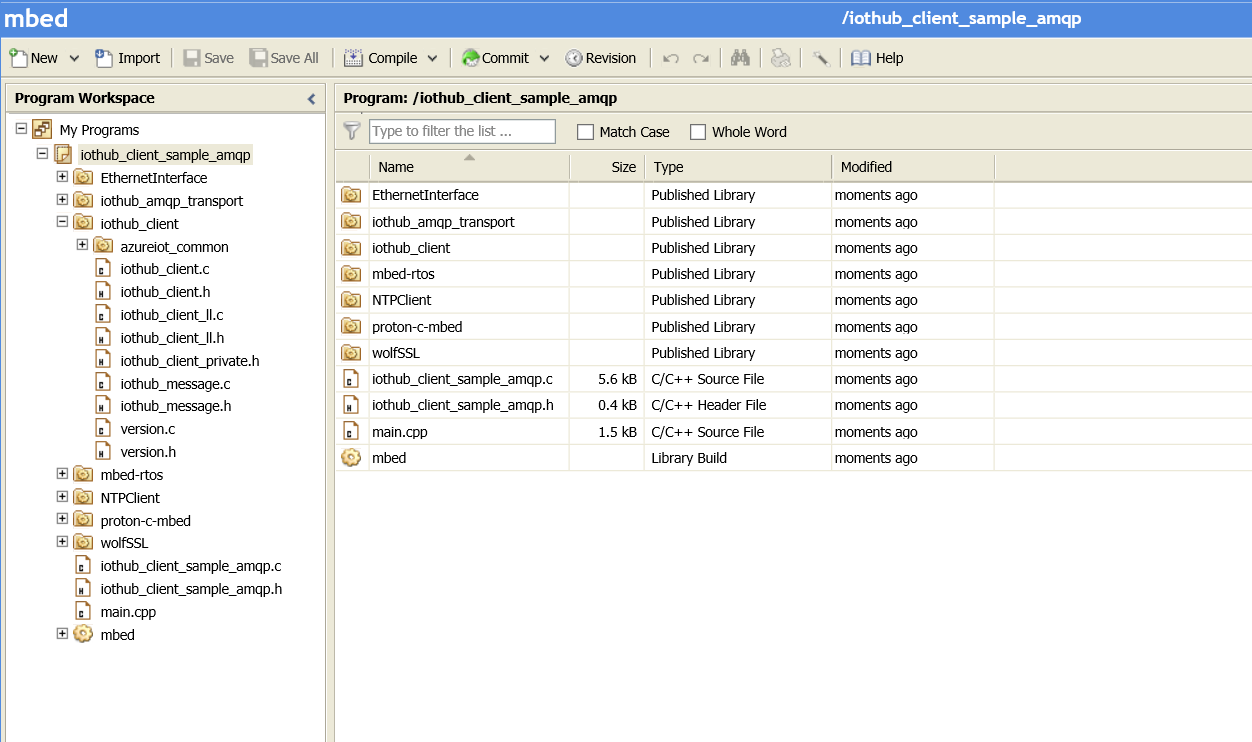The width and height of the screenshot is (1252, 742).
Task: Select version.h in tree
Action: (148, 452)
